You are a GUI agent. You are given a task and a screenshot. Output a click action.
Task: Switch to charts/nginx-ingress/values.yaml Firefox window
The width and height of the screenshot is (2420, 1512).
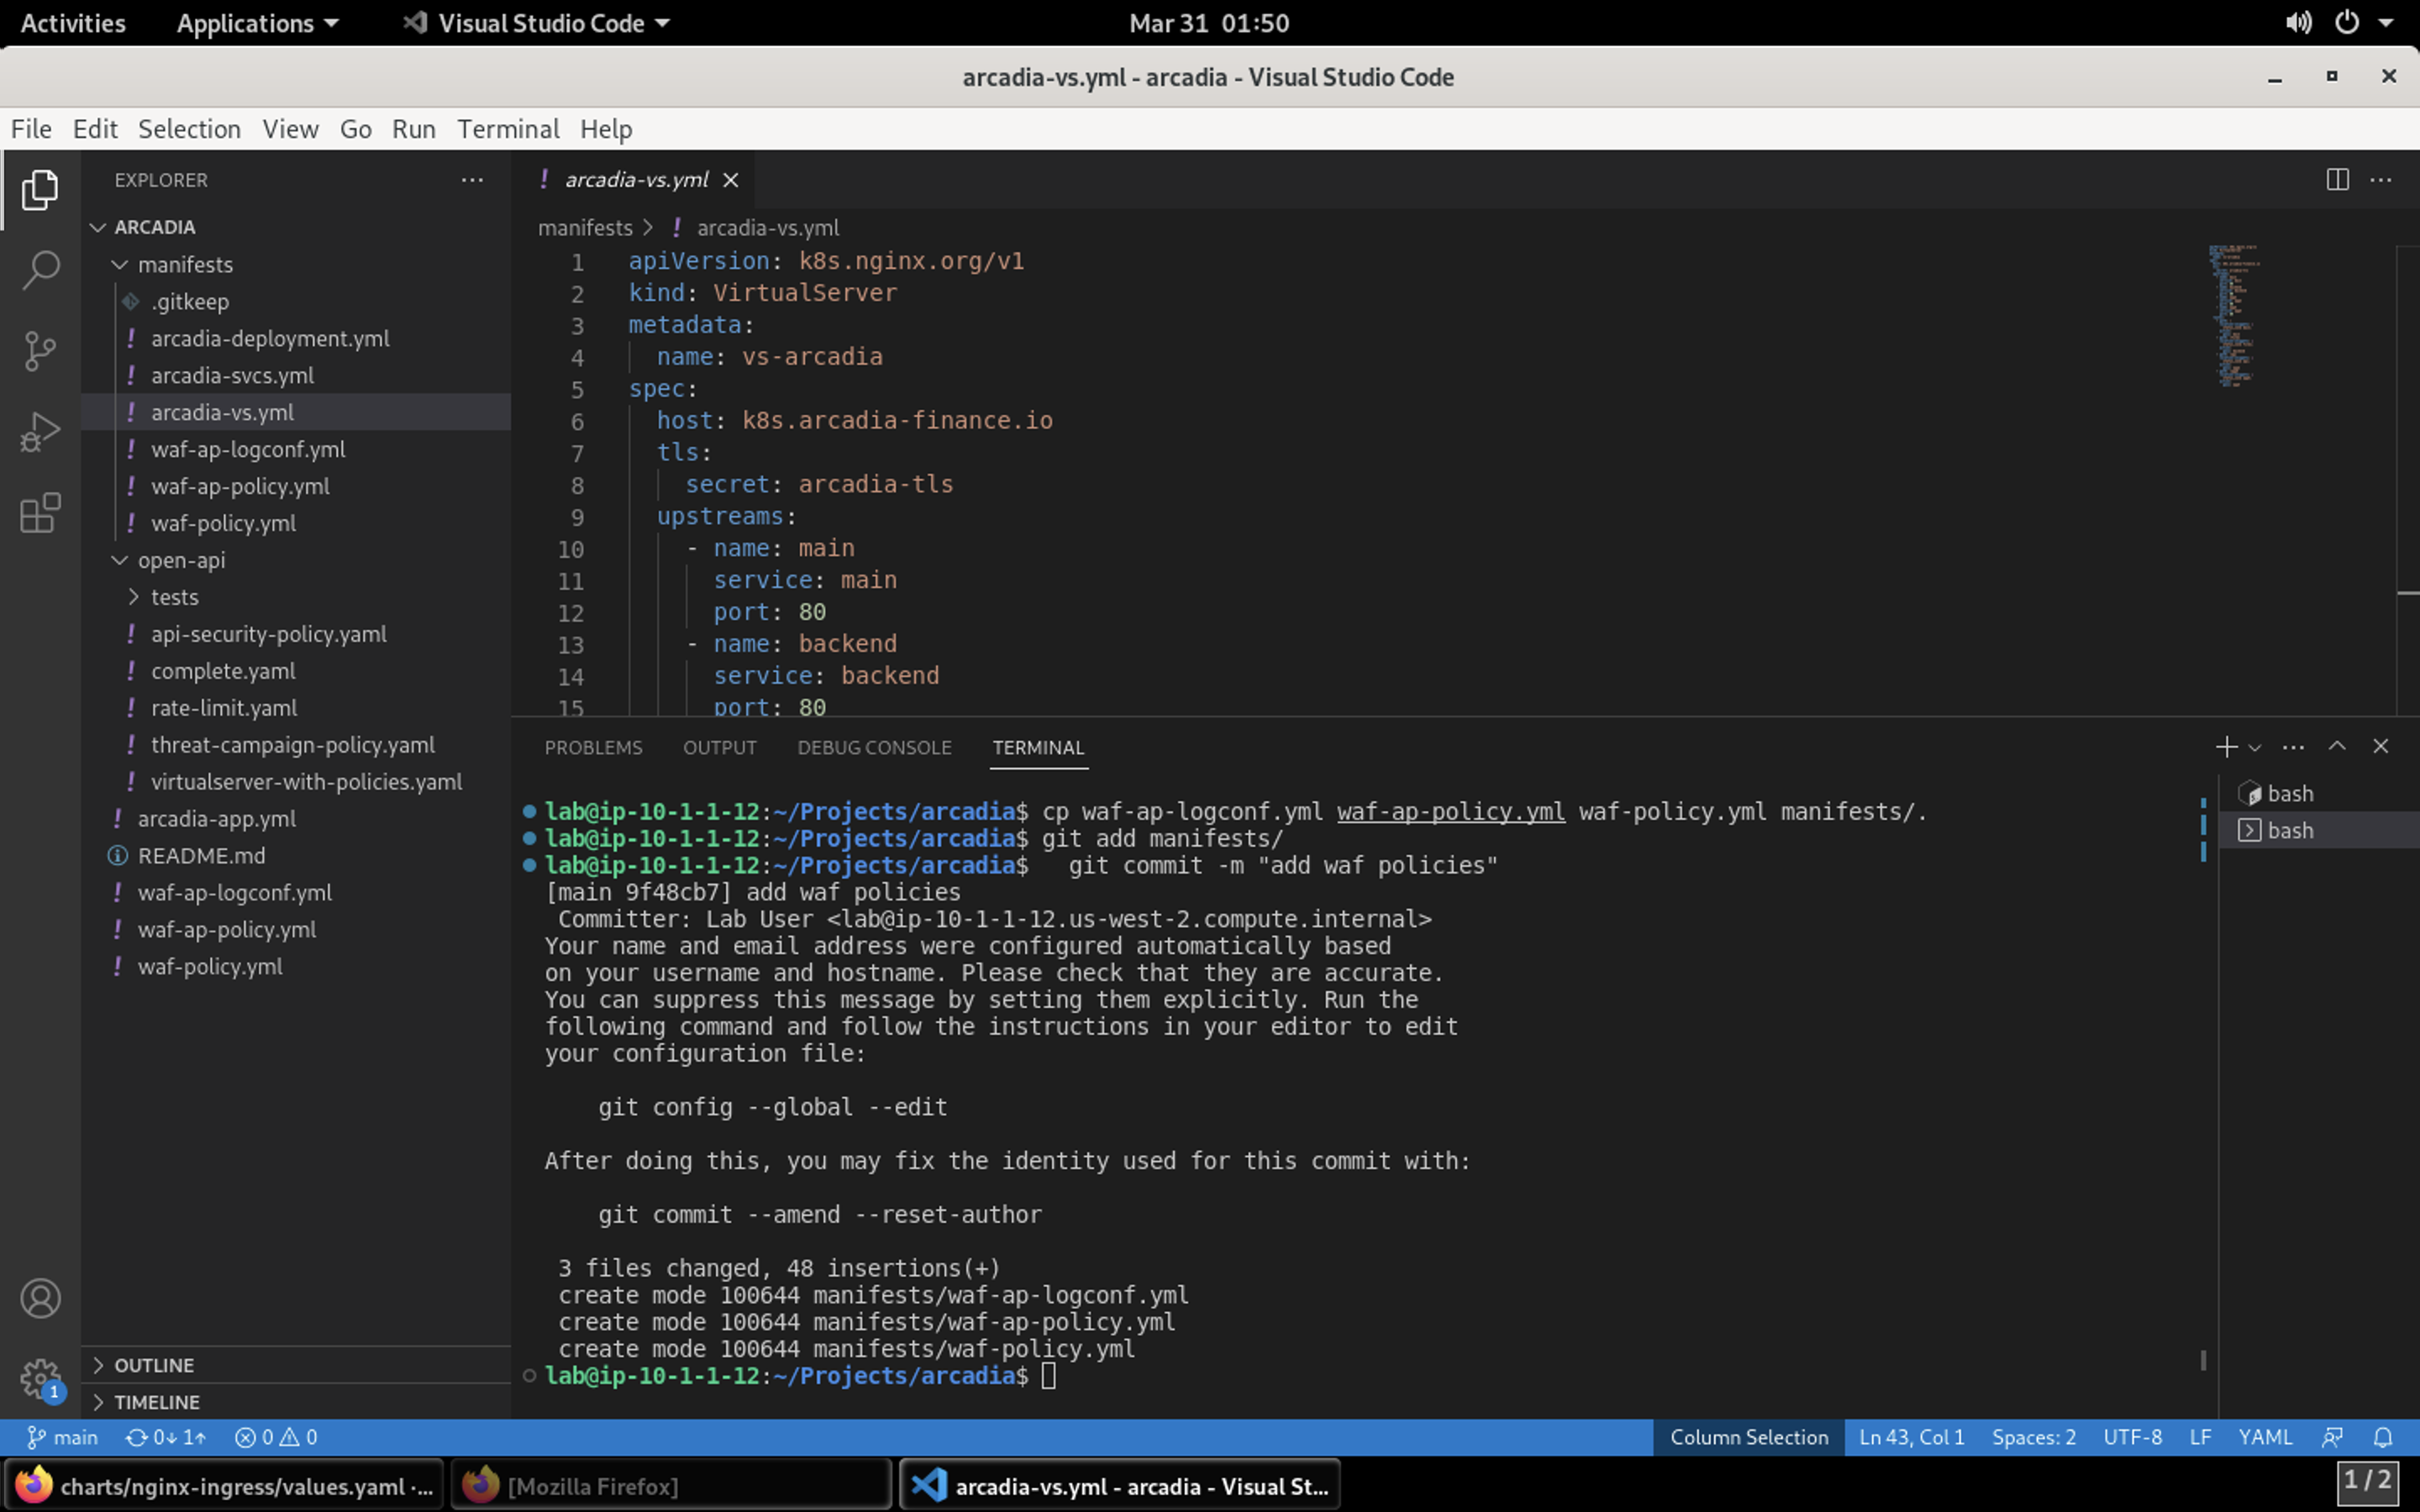[223, 1485]
